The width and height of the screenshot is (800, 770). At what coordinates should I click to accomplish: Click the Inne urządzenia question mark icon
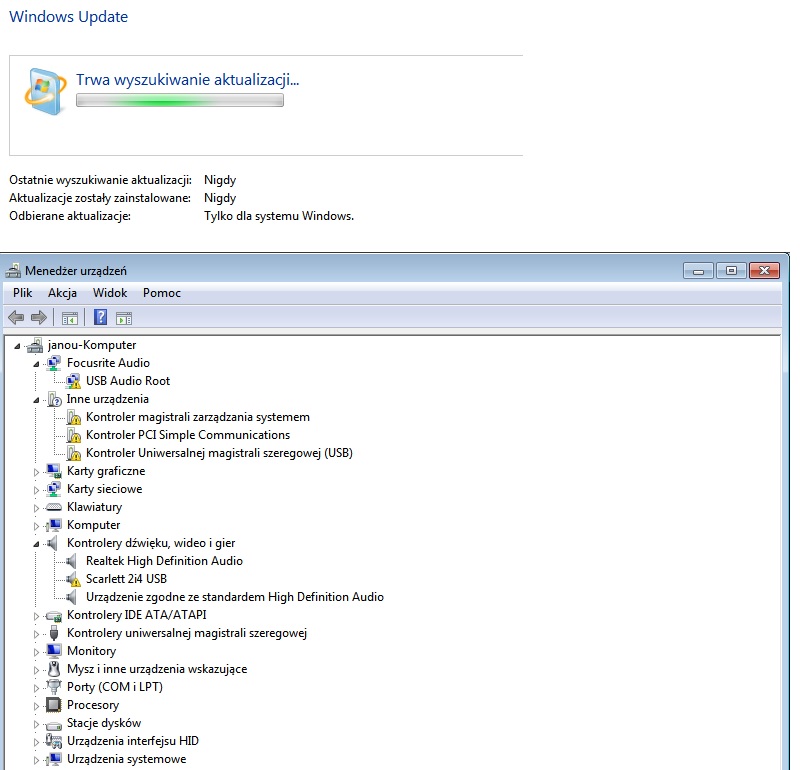(54, 399)
